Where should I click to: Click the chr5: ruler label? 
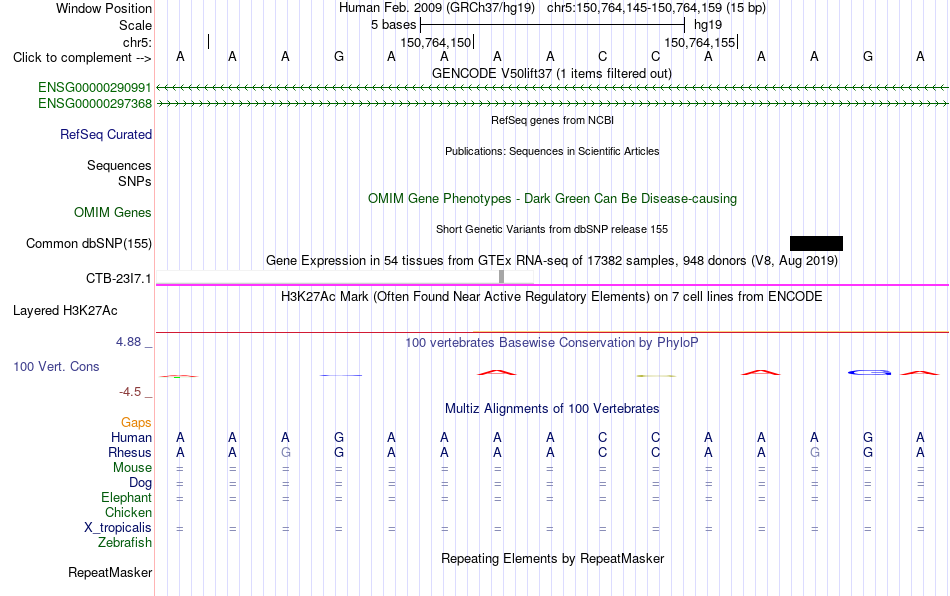(x=137, y=42)
